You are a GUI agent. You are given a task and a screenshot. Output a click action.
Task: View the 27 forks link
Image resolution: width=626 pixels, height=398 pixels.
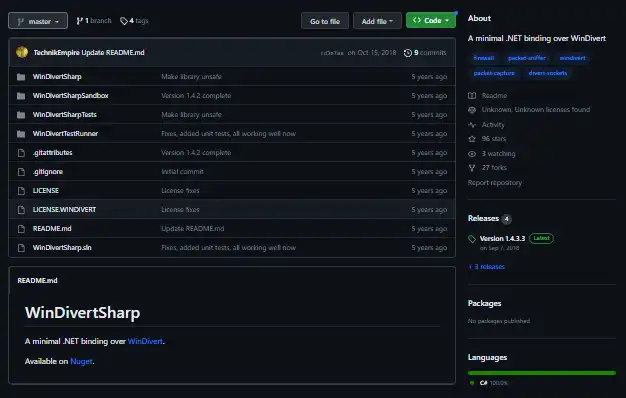tap(494, 168)
